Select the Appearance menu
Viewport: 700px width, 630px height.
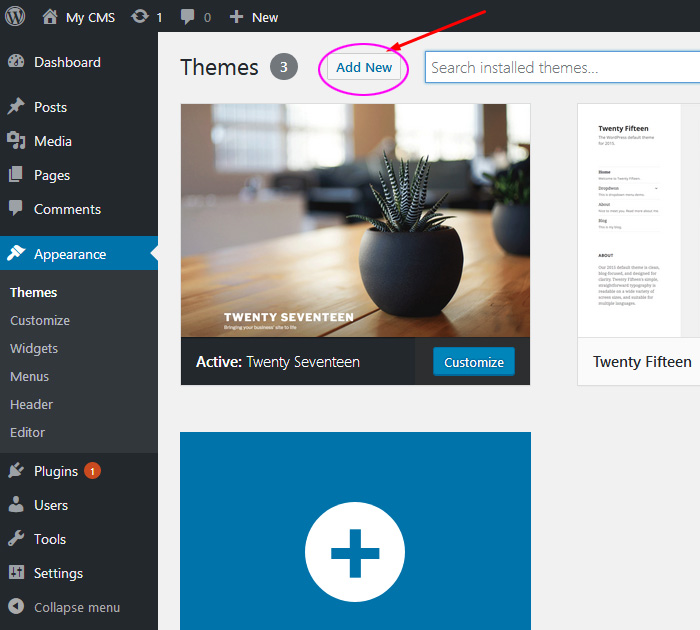pyautogui.click(x=70, y=254)
